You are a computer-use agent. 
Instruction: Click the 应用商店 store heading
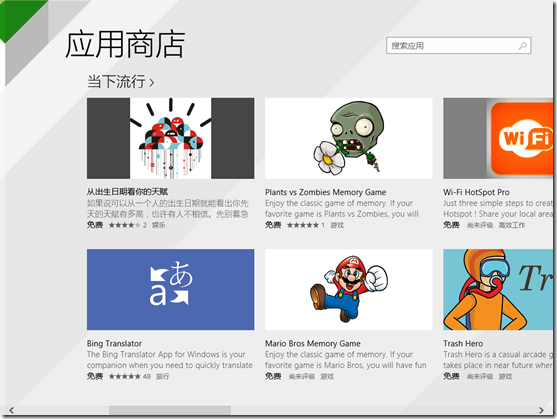[125, 44]
